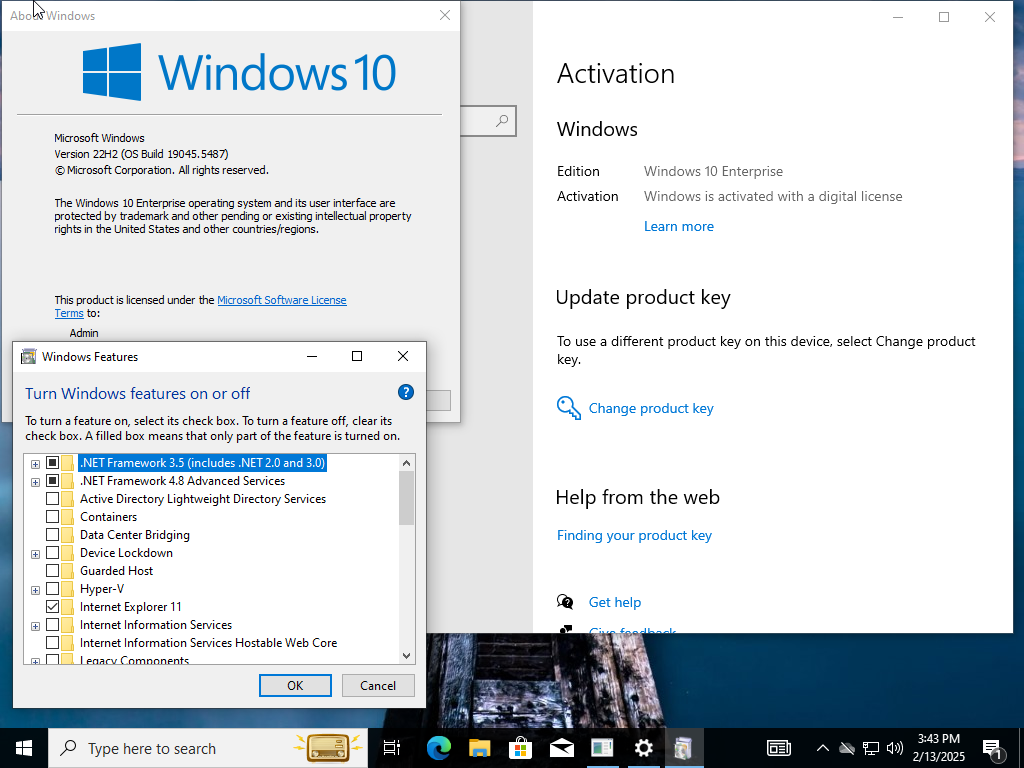This screenshot has width=1024, height=768.
Task: Enable Active Directory Lightweight Directory Services
Action: coord(52,499)
